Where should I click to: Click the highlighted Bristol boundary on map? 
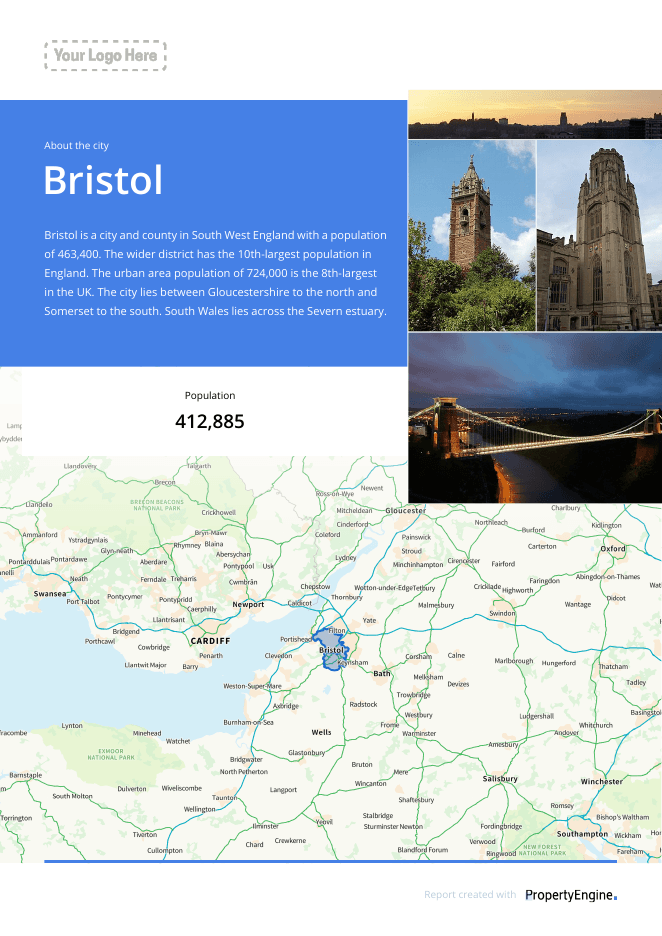332,649
